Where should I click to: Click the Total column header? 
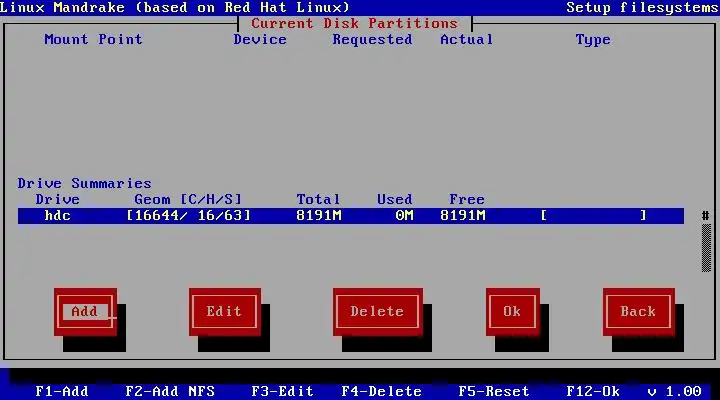(318, 199)
